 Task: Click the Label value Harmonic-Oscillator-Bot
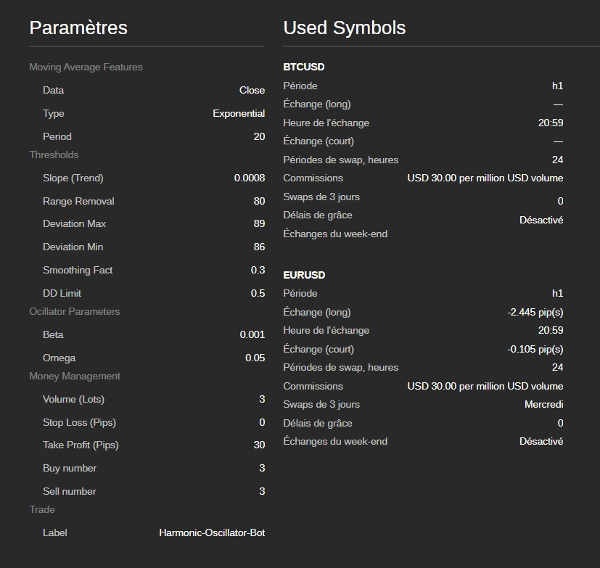(x=212, y=533)
